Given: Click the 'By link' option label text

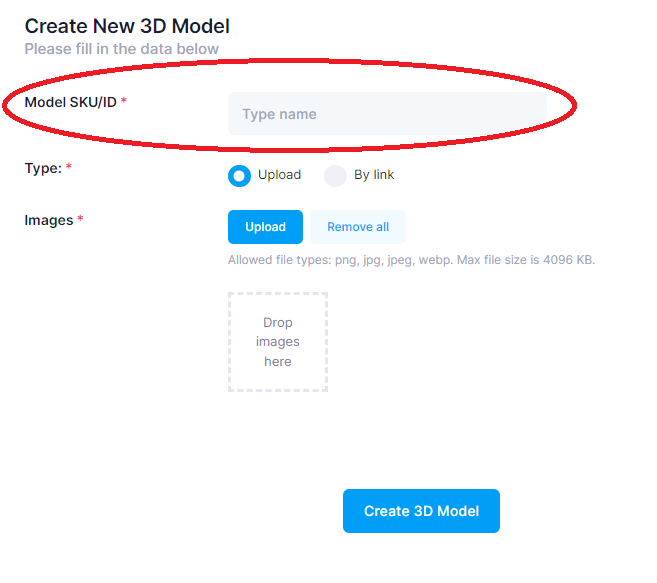Looking at the screenshot, I should click(374, 175).
